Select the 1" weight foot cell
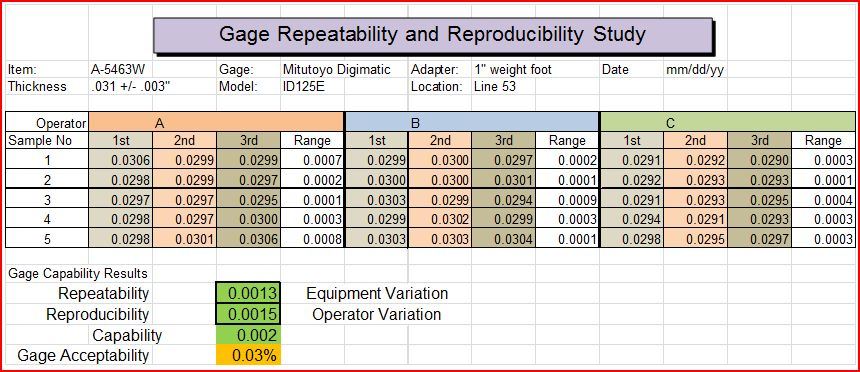This screenshot has width=860, height=372. 513,70
